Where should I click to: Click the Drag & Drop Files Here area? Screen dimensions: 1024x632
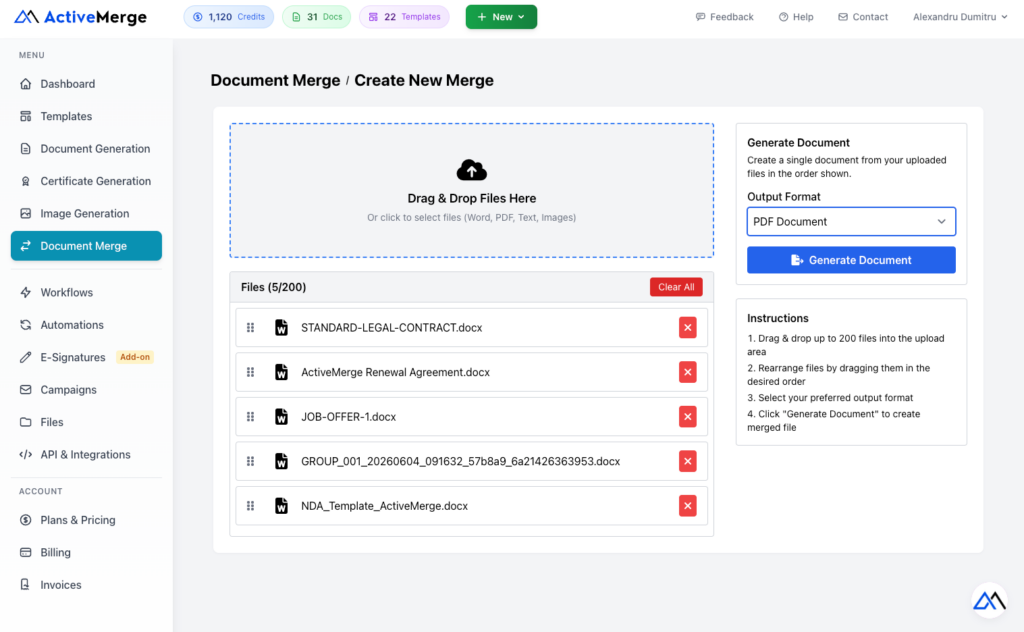[472, 190]
